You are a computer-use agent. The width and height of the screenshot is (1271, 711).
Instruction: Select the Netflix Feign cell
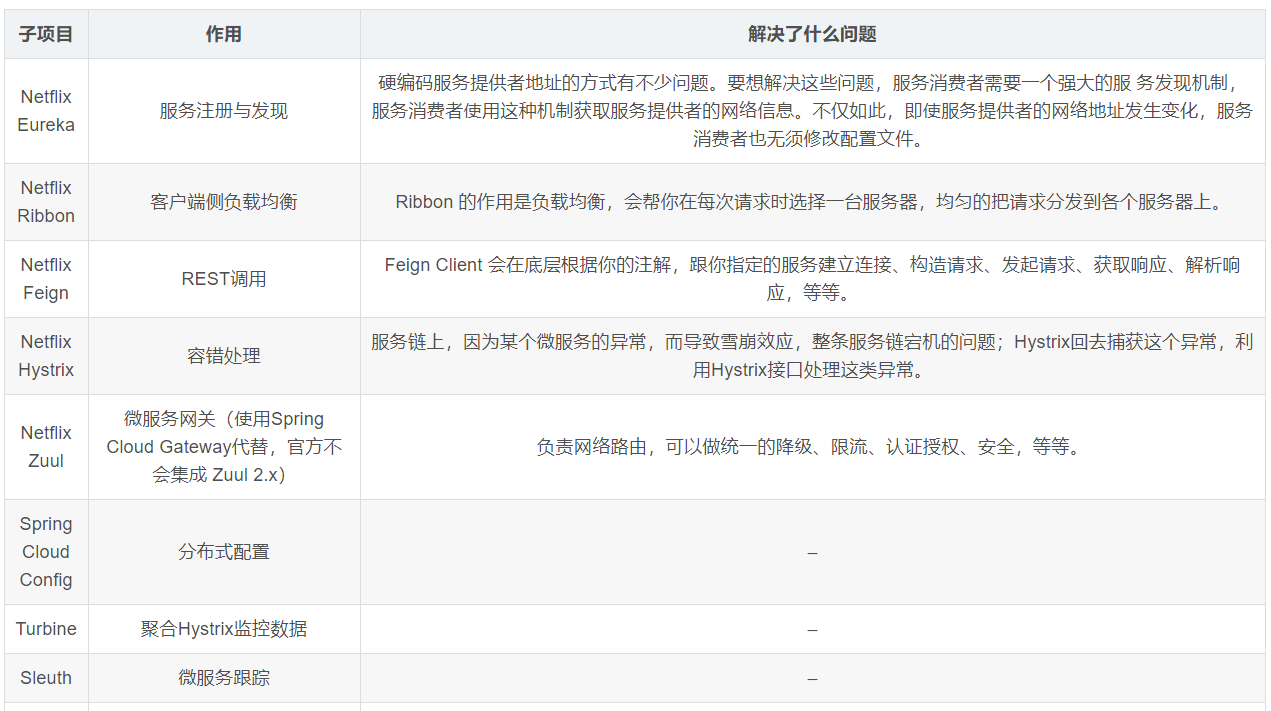point(46,279)
